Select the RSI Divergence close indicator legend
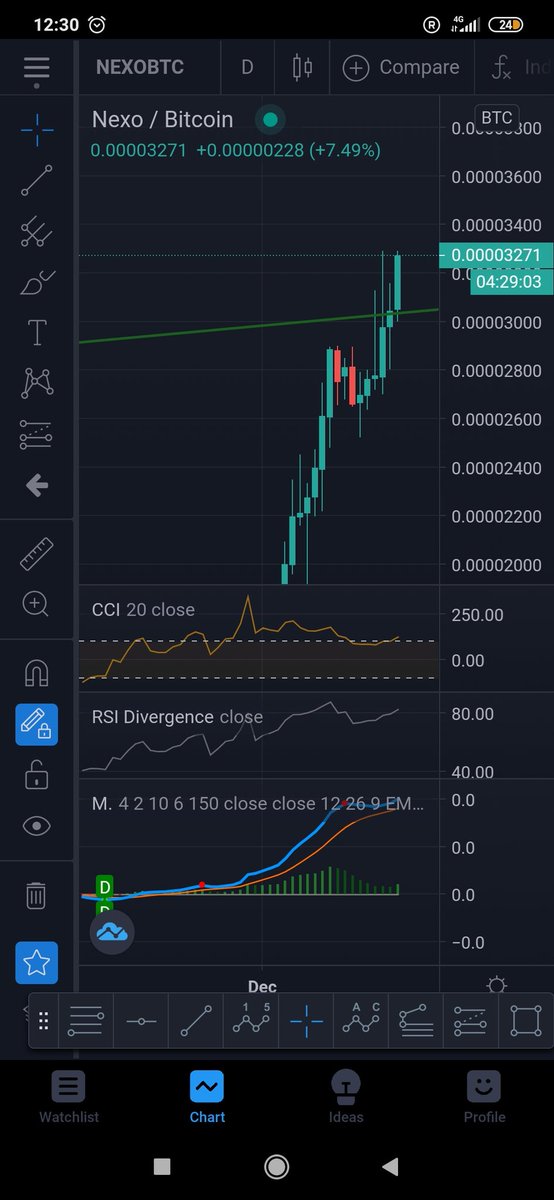Screen dimensions: 554x1200 tap(177, 717)
